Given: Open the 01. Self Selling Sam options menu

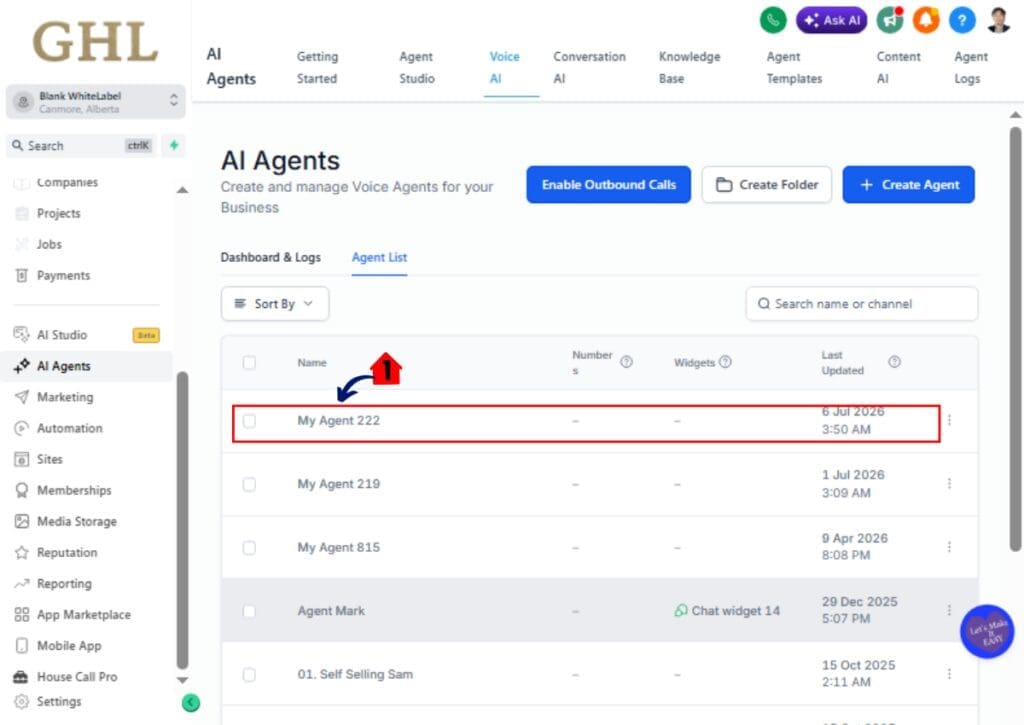Looking at the screenshot, I should [950, 673].
